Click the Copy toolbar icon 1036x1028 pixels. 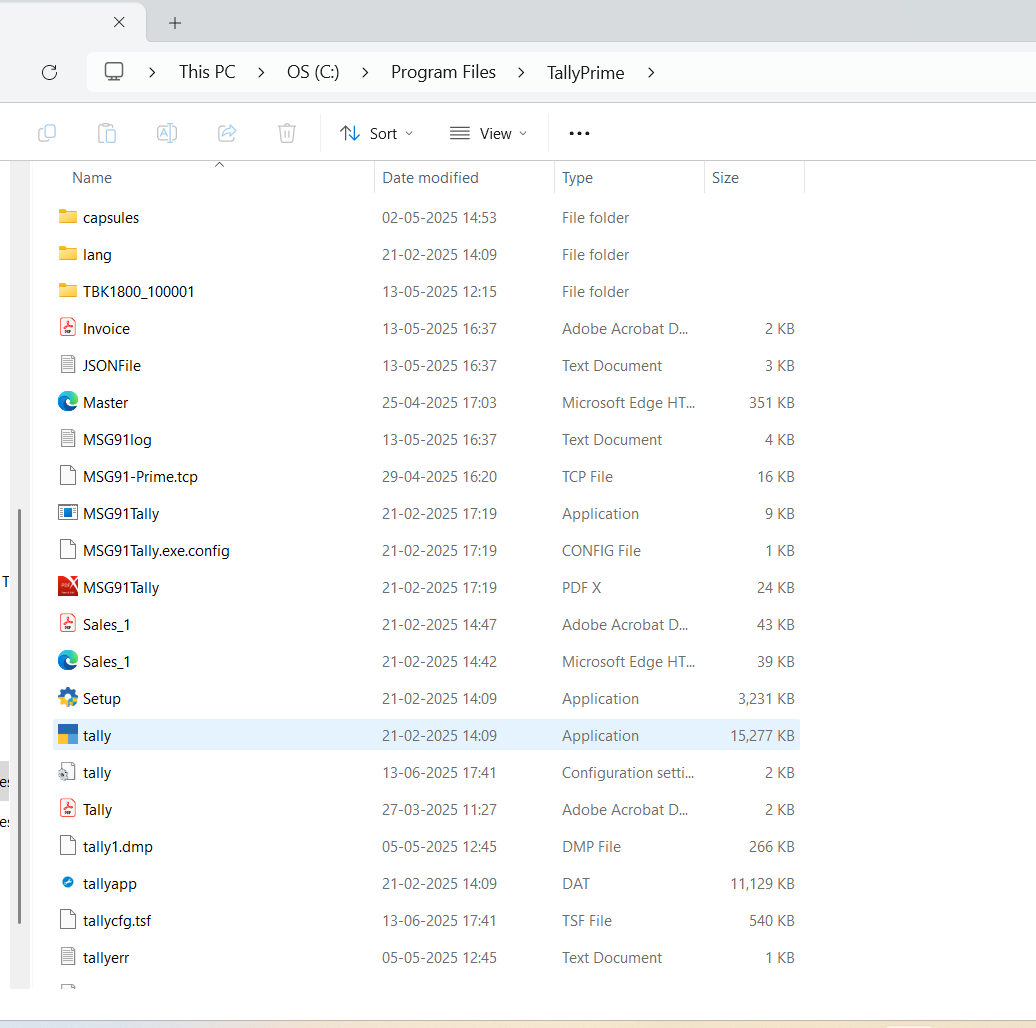tap(47, 133)
